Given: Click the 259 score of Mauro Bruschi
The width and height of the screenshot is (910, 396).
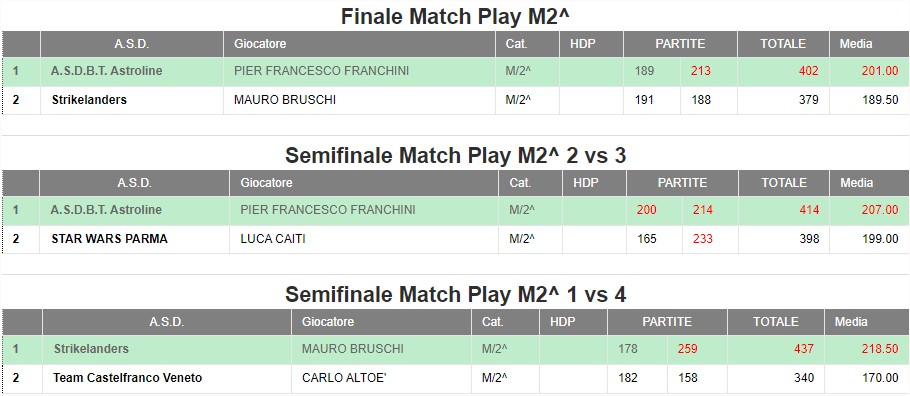Looking at the screenshot, I should 687,349.
